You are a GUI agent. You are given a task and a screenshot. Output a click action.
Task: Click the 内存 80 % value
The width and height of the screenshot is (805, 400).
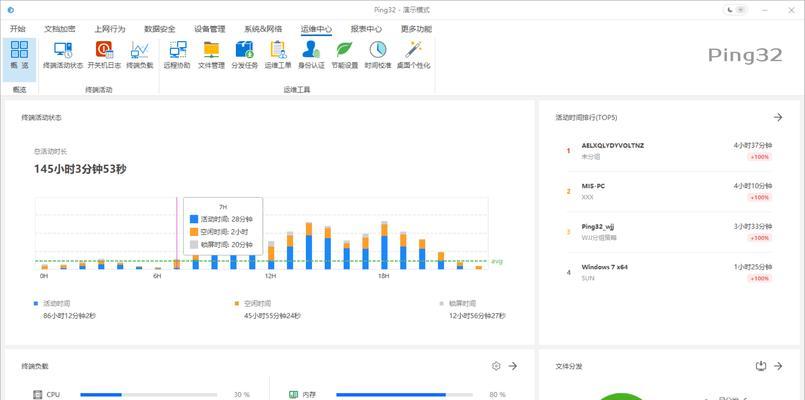(497, 395)
